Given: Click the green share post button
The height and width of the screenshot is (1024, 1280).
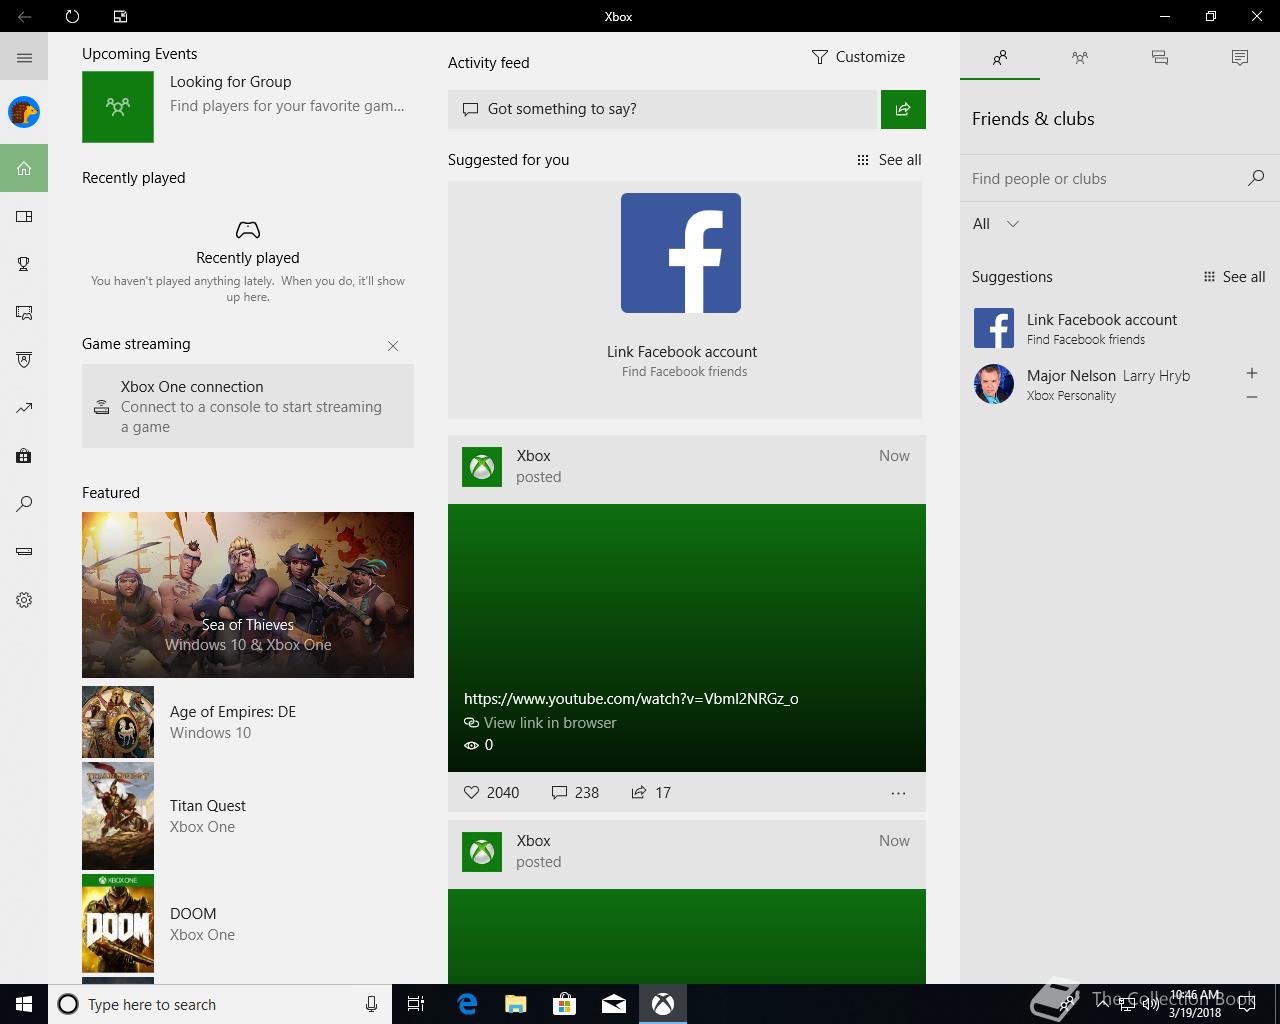Looking at the screenshot, I should point(903,109).
